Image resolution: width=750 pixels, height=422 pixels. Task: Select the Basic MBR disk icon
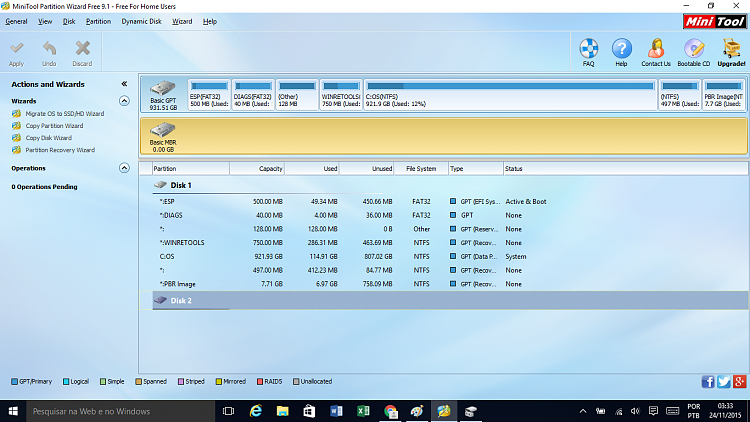(163, 130)
